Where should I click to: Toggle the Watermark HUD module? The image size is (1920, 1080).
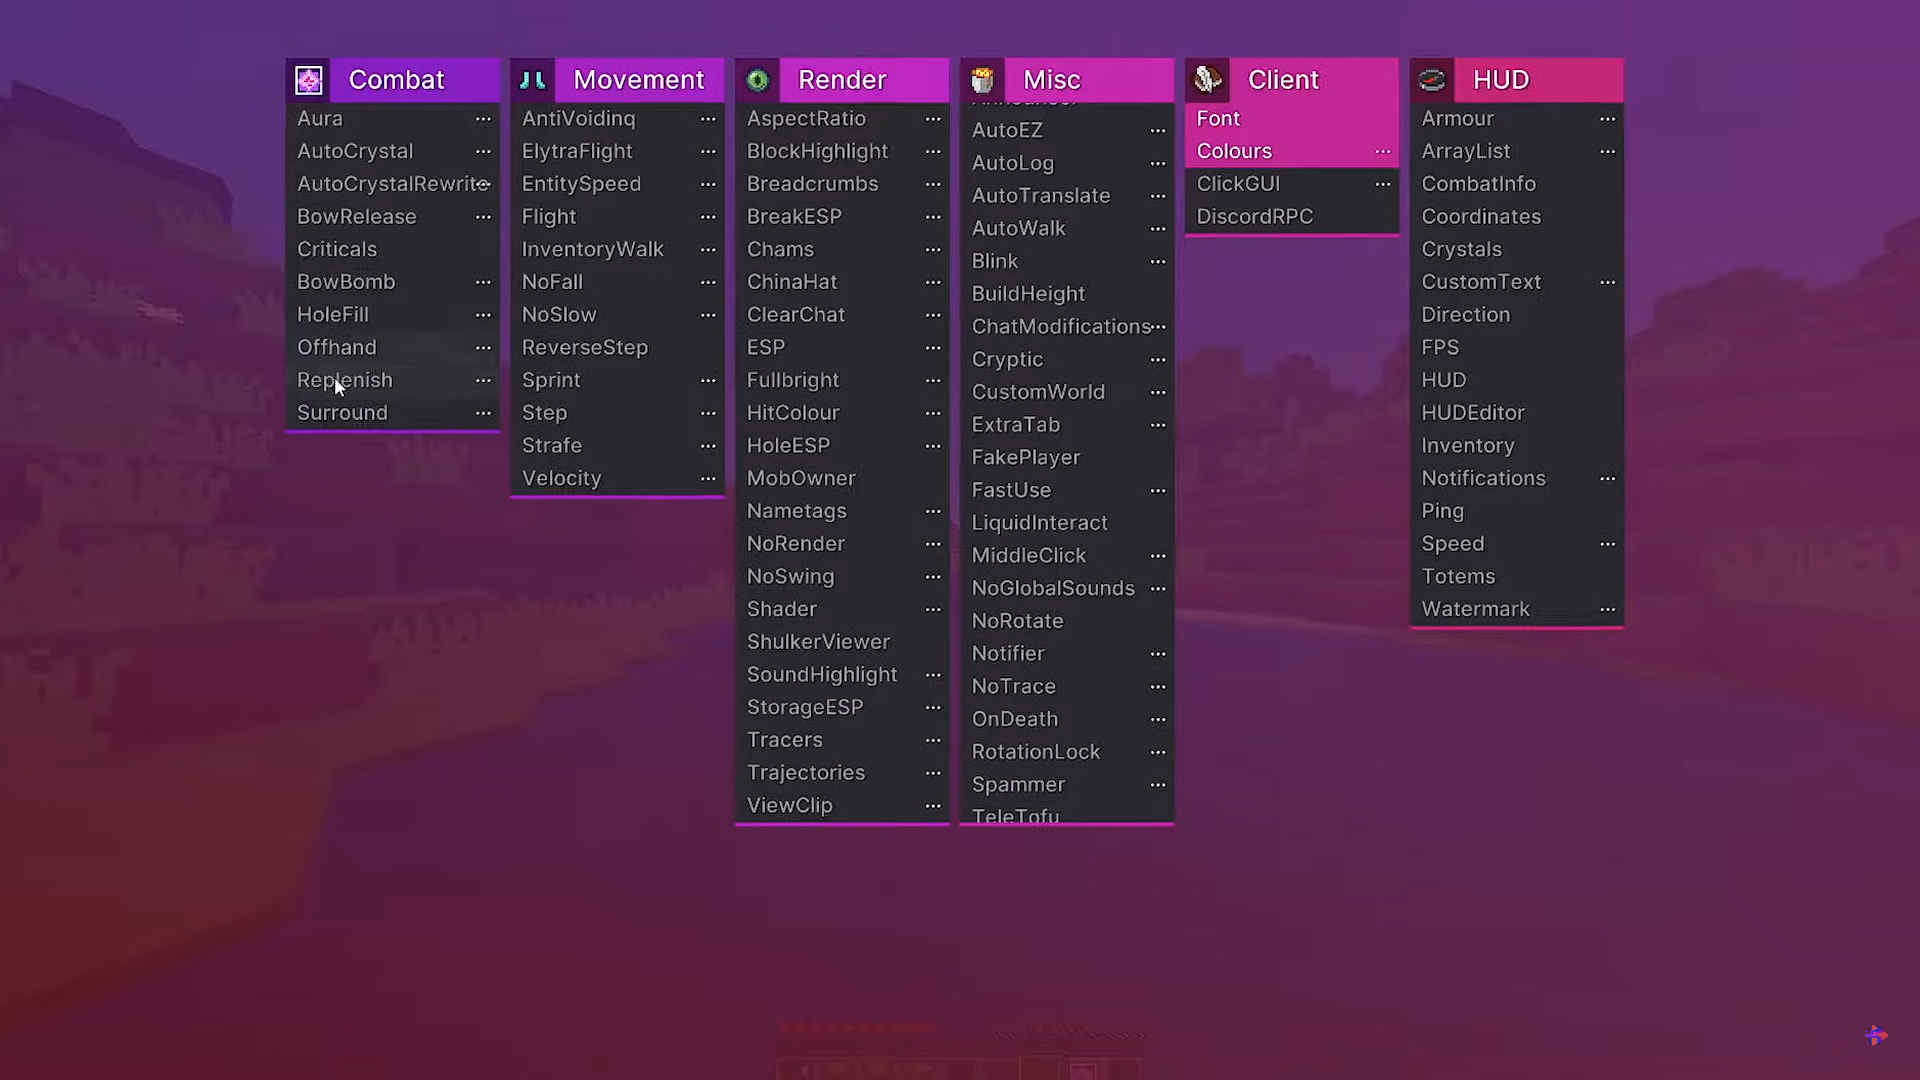[1476, 609]
